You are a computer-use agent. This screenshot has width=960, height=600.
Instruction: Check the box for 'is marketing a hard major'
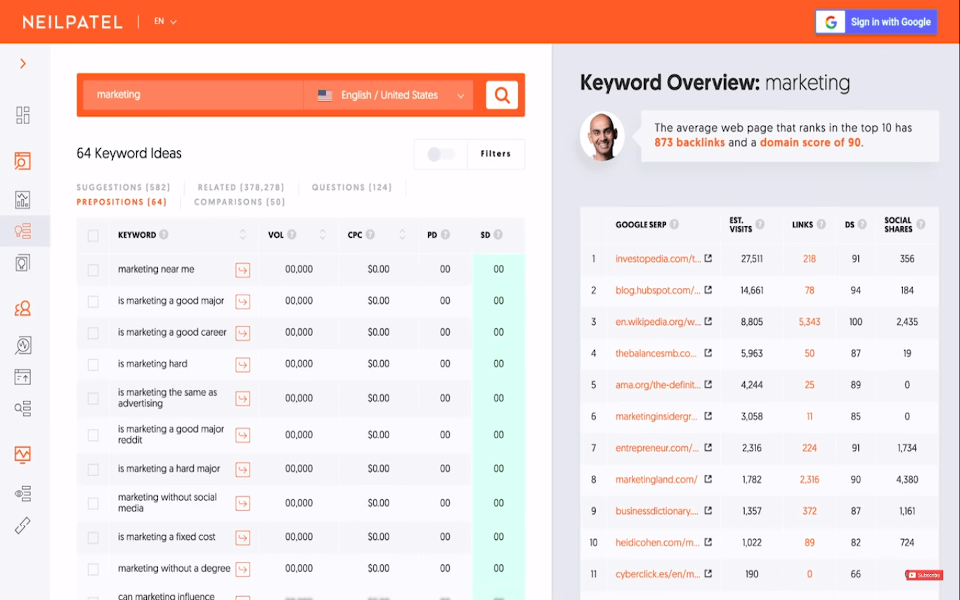(x=93, y=470)
